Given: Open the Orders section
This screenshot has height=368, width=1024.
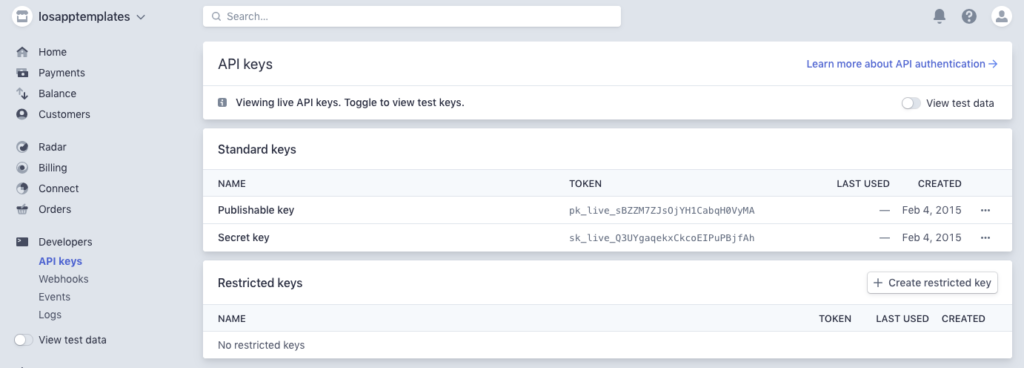Looking at the screenshot, I should (x=55, y=209).
